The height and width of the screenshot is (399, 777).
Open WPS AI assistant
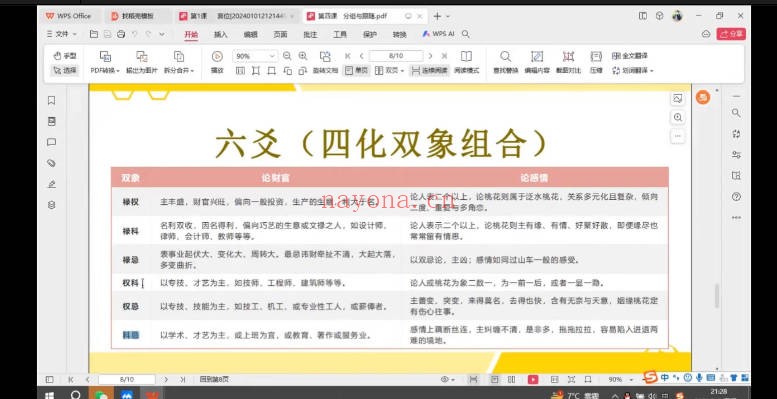point(438,34)
